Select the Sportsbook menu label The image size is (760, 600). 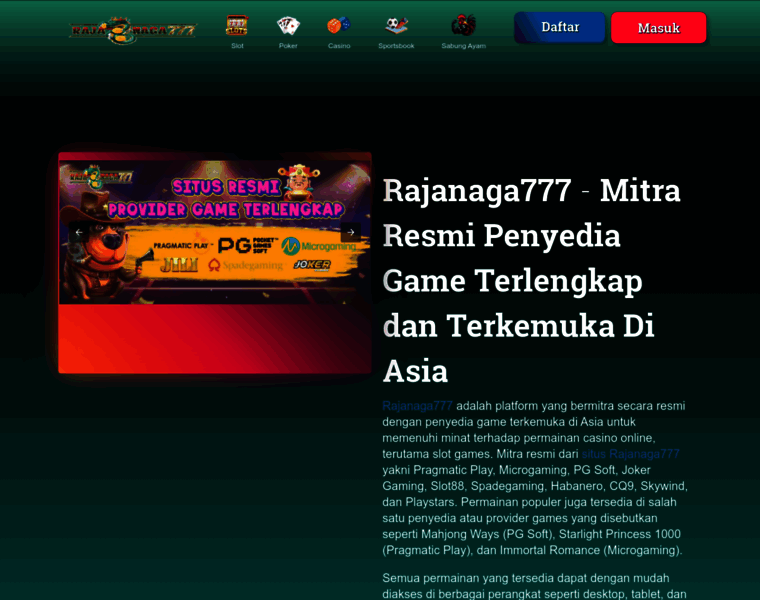[396, 46]
